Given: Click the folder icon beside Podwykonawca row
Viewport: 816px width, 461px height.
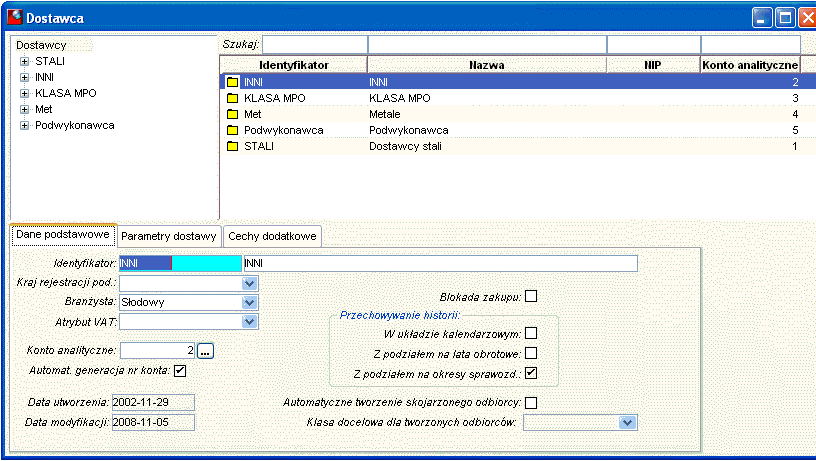Looking at the screenshot, I should click(233, 131).
